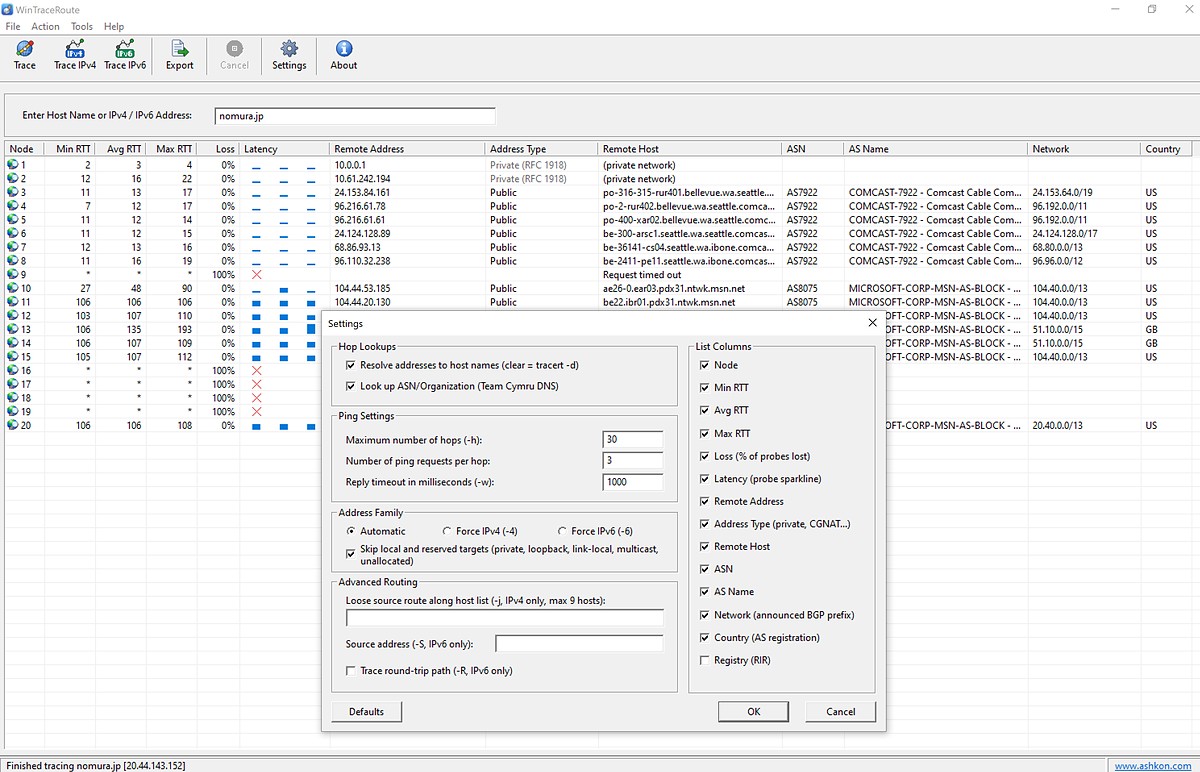Uncheck the Remote Host list column
The width and height of the screenshot is (1200, 772).
click(705, 547)
